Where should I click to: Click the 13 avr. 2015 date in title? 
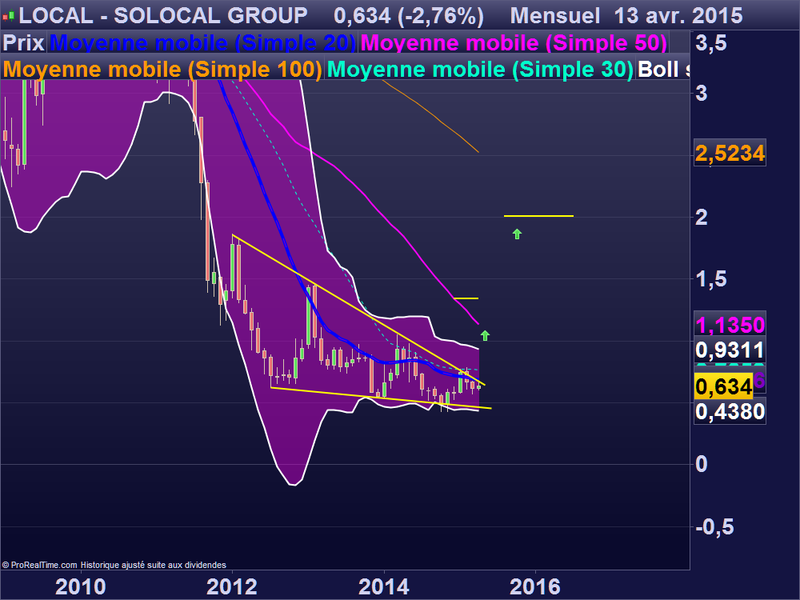pos(678,16)
